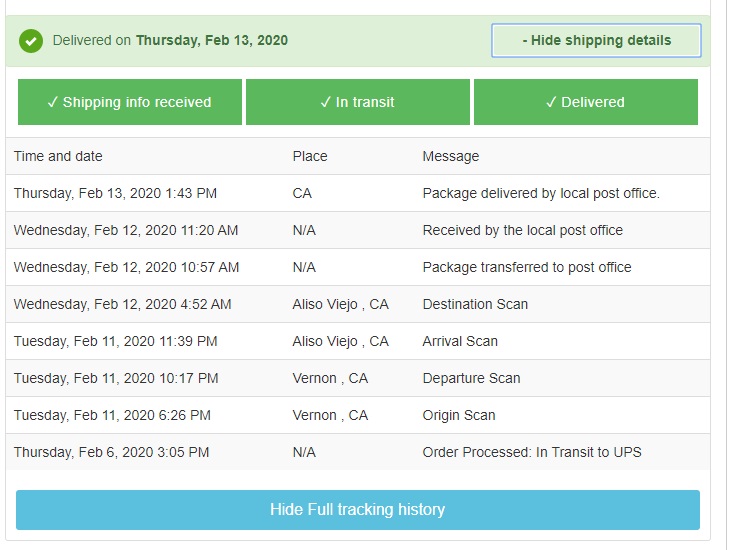The image size is (735, 550).
Task: Select the Shipping info received step
Action: click(x=130, y=102)
